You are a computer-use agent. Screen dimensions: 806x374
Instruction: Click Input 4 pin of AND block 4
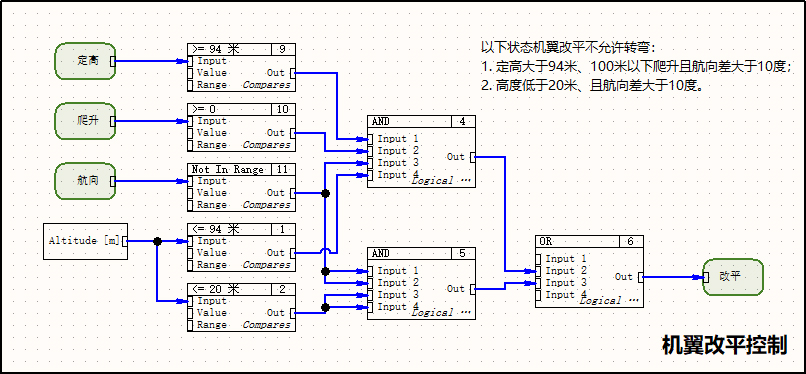tap(370, 175)
